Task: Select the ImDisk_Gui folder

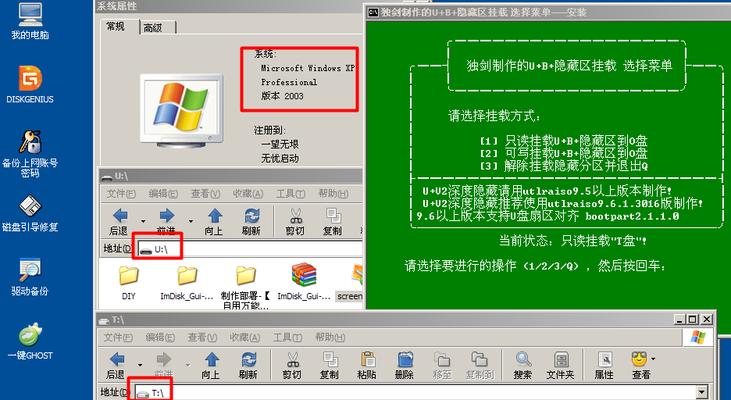Action: pyautogui.click(x=187, y=282)
